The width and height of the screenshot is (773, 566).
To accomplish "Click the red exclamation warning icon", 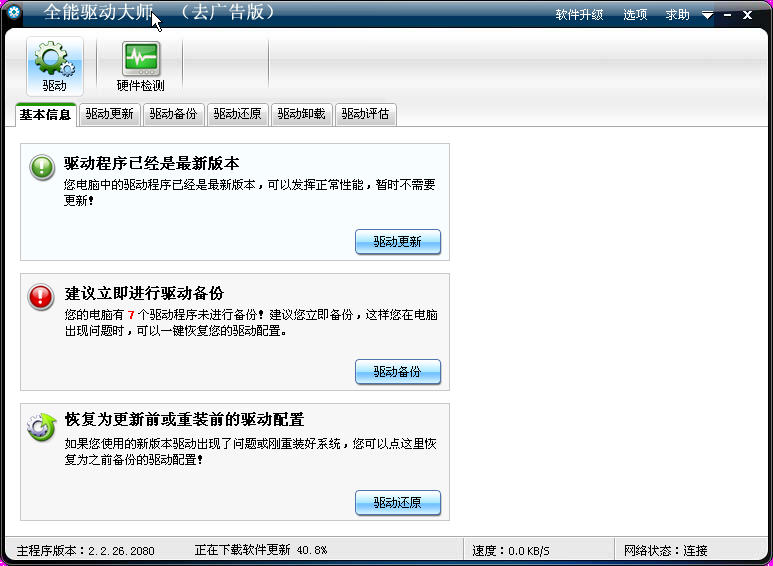I will [x=41, y=297].
